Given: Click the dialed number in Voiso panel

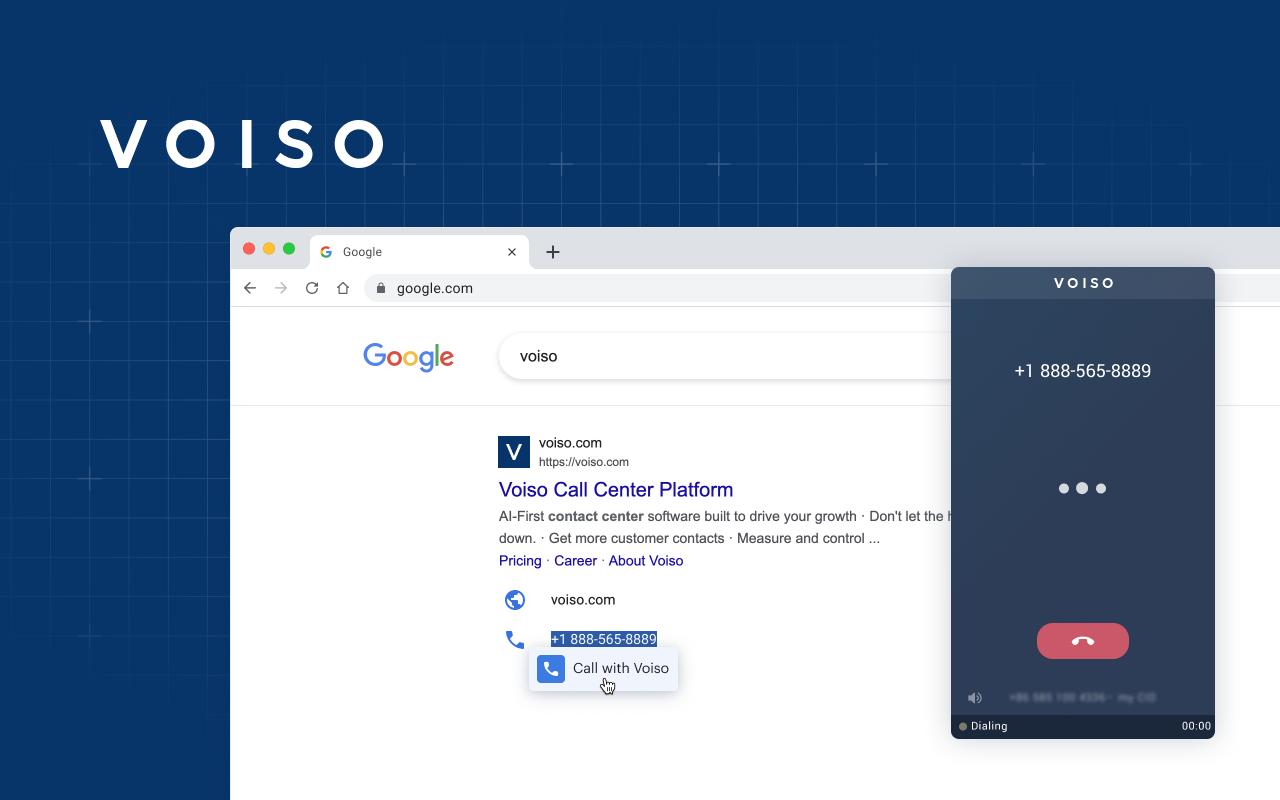Looking at the screenshot, I should pyautogui.click(x=1083, y=371).
